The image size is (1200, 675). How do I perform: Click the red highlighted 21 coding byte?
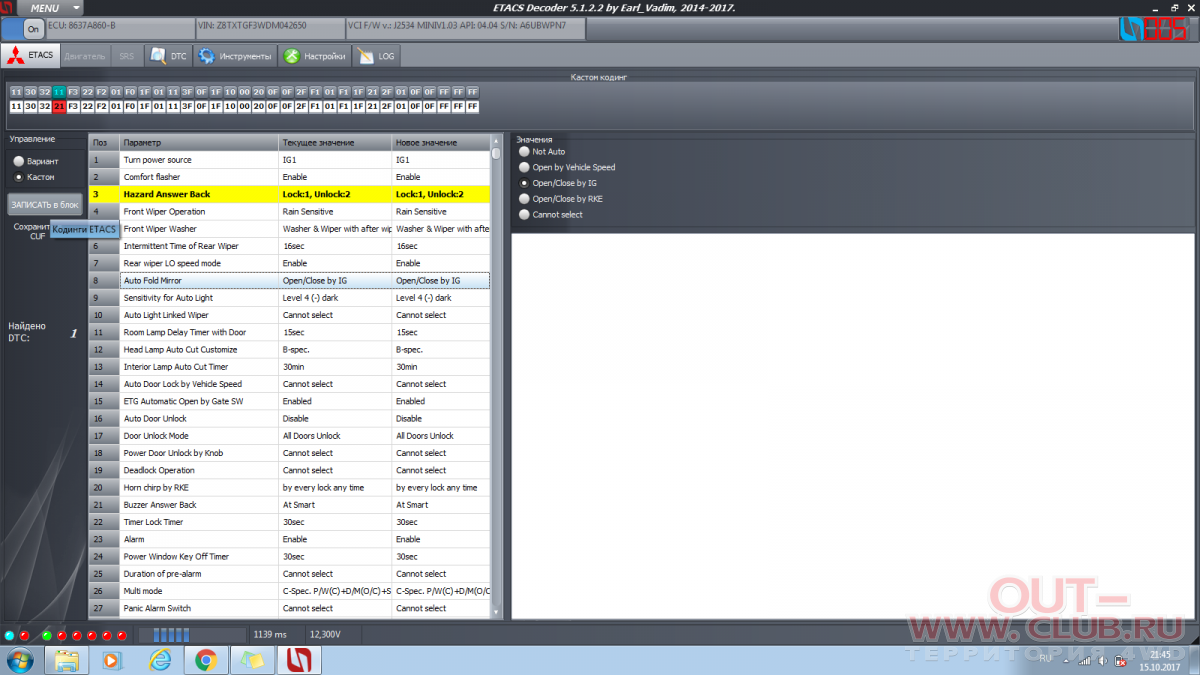(59, 106)
